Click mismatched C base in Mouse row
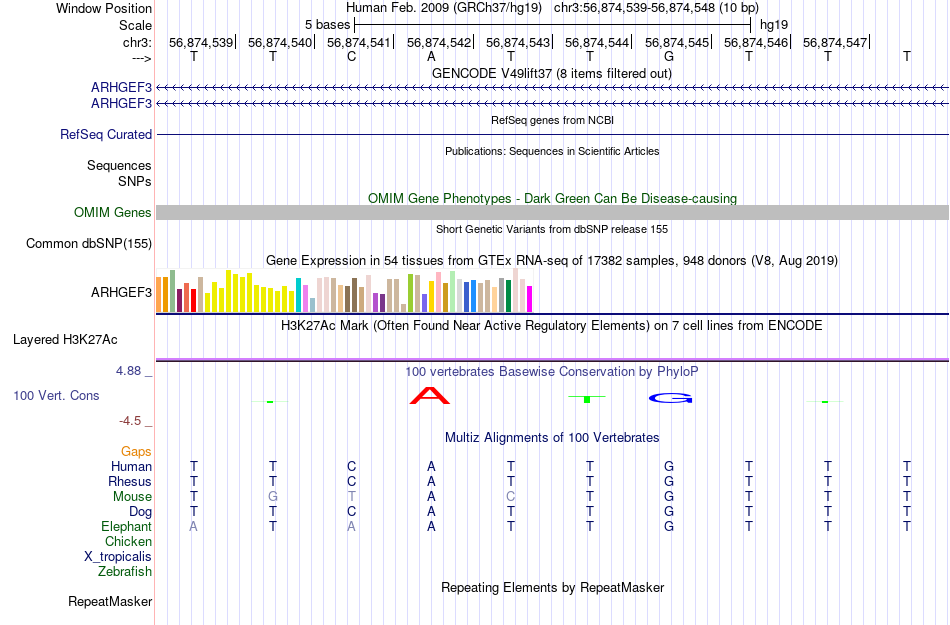This screenshot has width=950, height=625. point(511,497)
